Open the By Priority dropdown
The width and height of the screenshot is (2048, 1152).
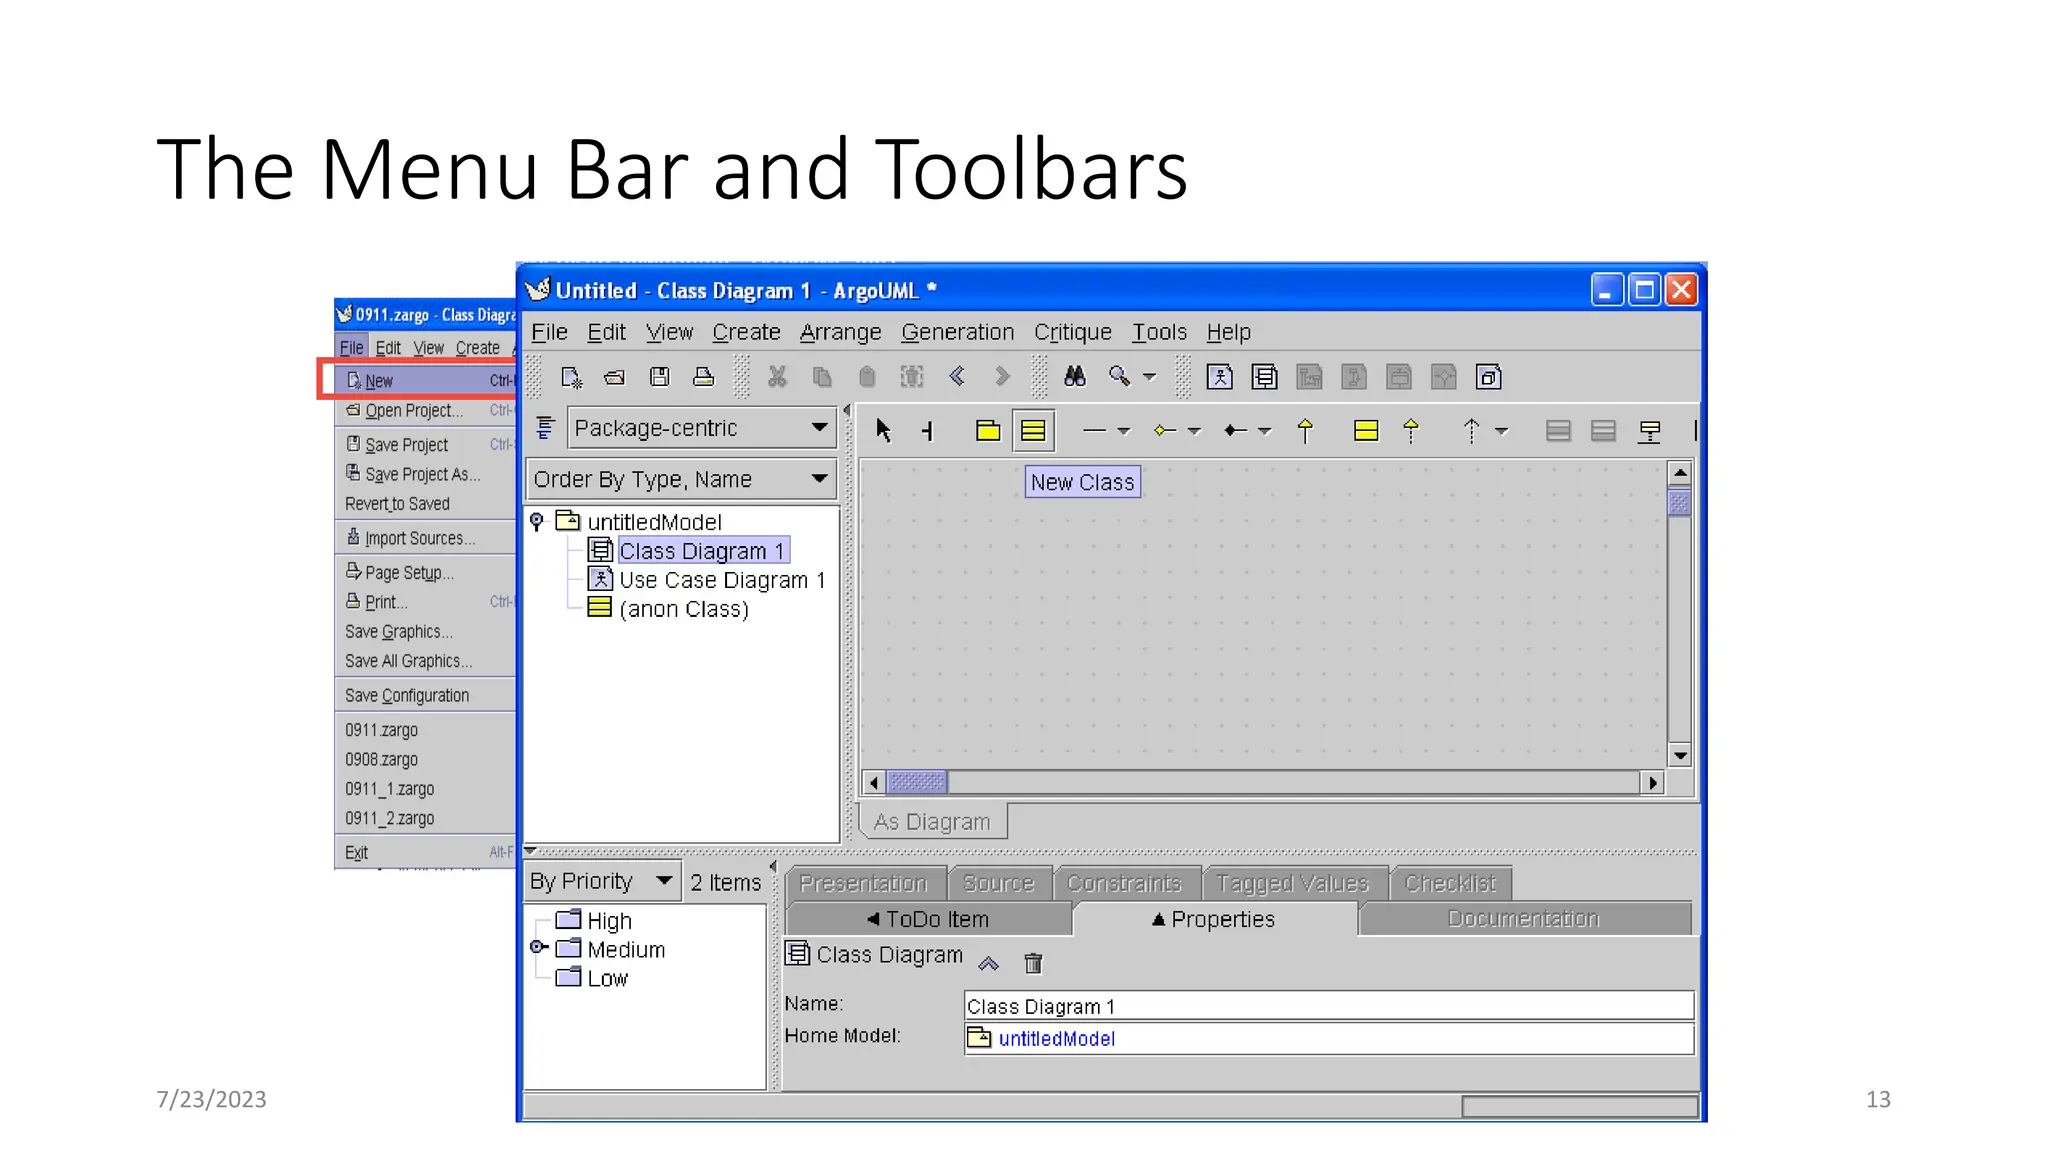(x=602, y=882)
